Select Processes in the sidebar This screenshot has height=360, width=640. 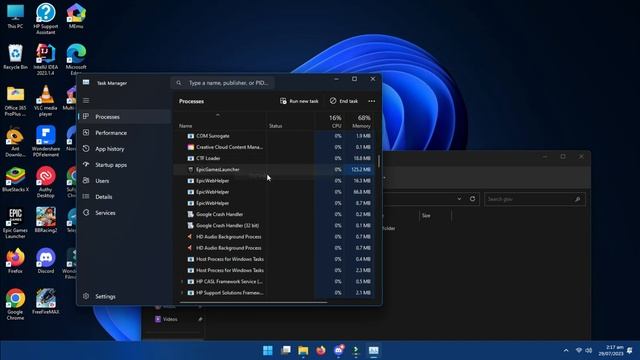point(124,117)
